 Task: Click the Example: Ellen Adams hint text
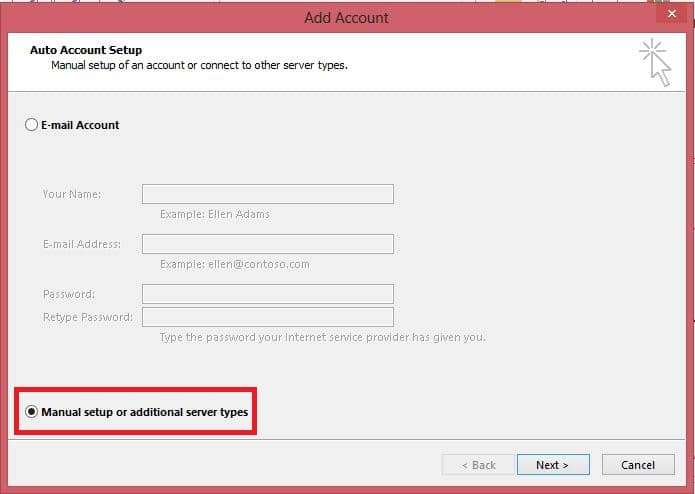coord(214,214)
